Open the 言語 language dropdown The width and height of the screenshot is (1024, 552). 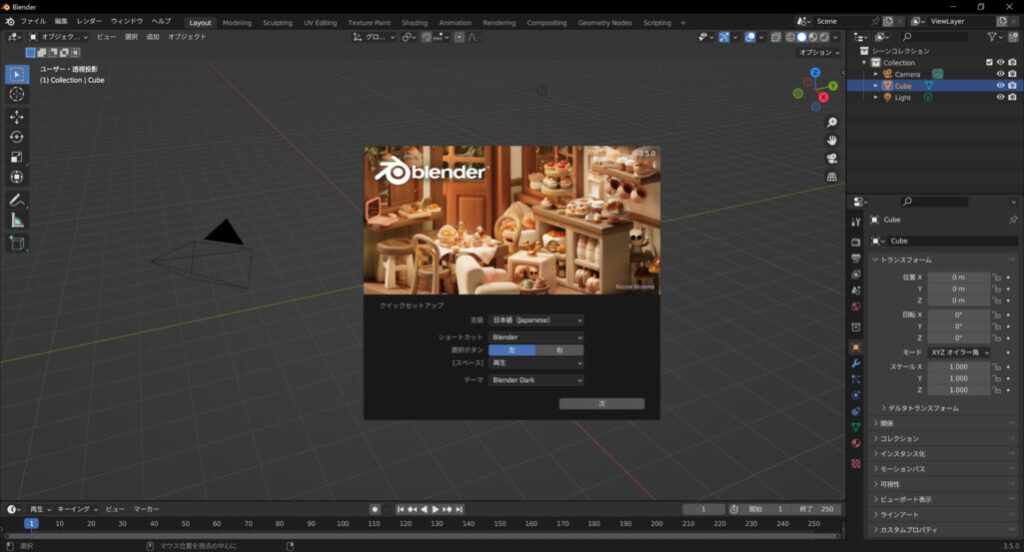[536, 320]
